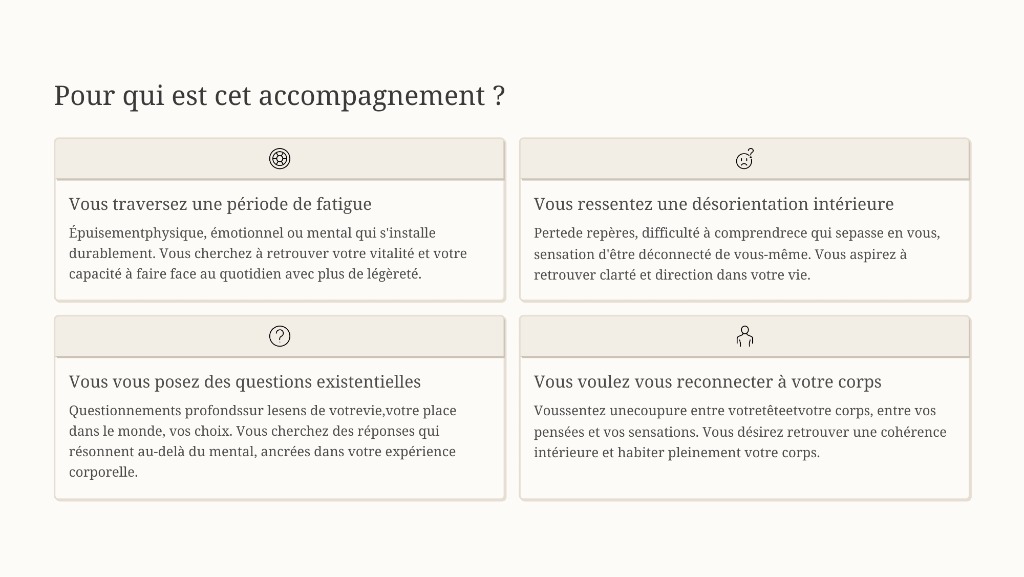Select heading 'Vous vous posez des questions existentielles'
Screen dimensions: 1024x577
[x=245, y=382]
